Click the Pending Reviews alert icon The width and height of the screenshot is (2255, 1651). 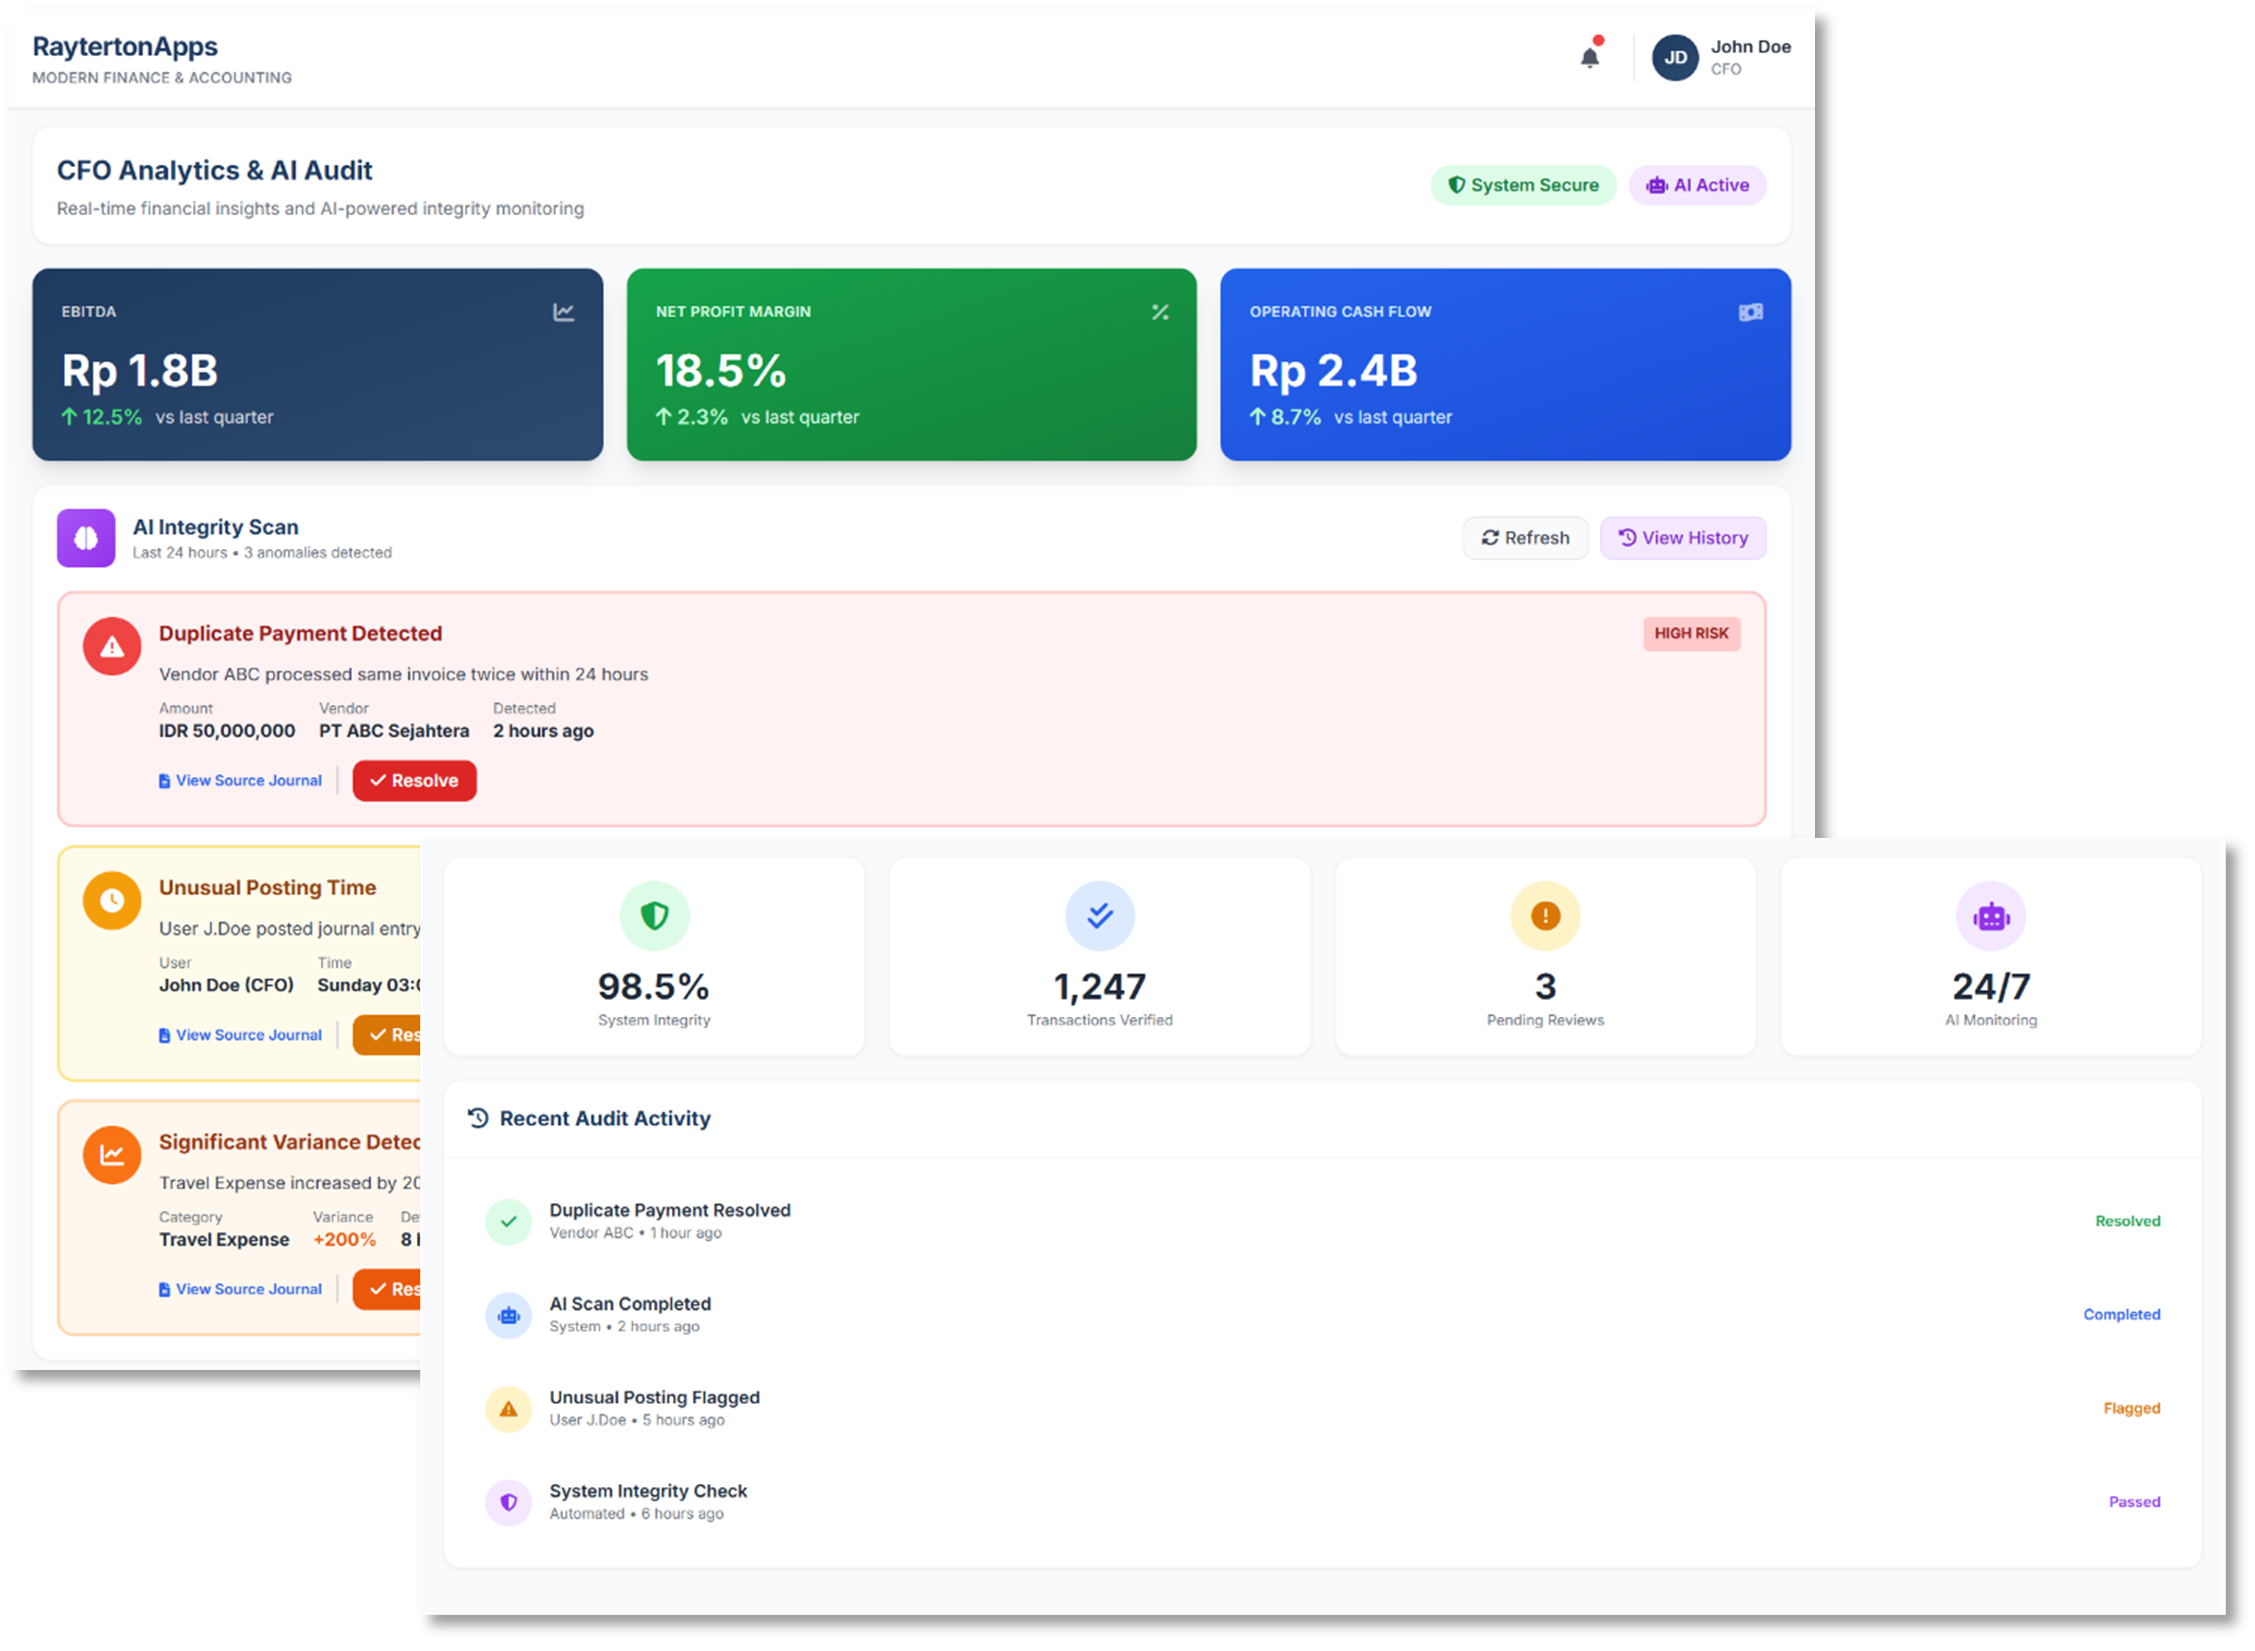pyautogui.click(x=1544, y=915)
